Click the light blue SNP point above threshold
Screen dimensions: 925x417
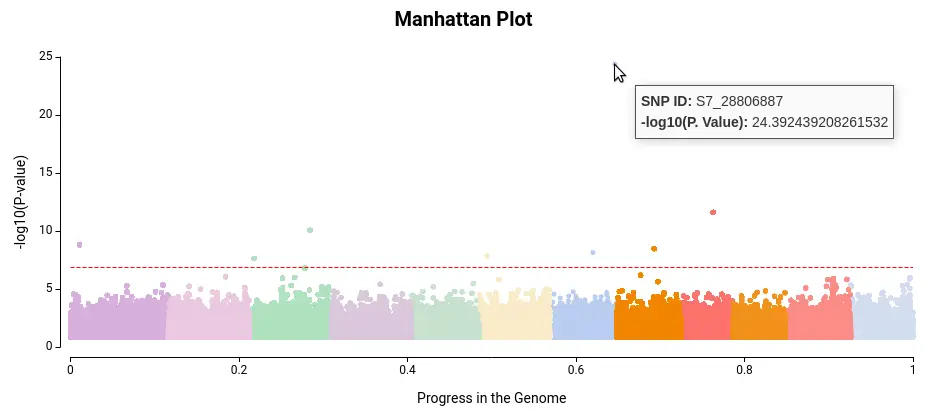pos(593,252)
